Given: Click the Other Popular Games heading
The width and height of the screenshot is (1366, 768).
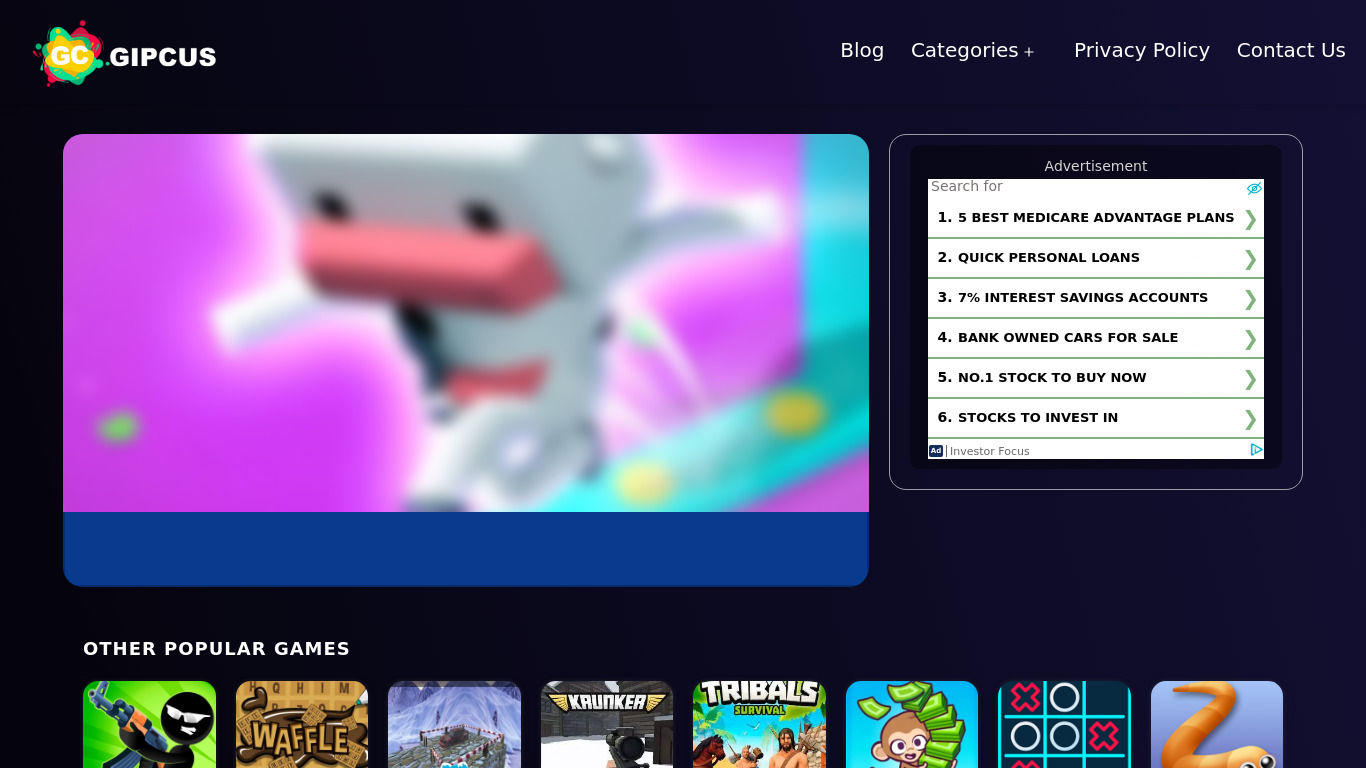Looking at the screenshot, I should point(216,649).
